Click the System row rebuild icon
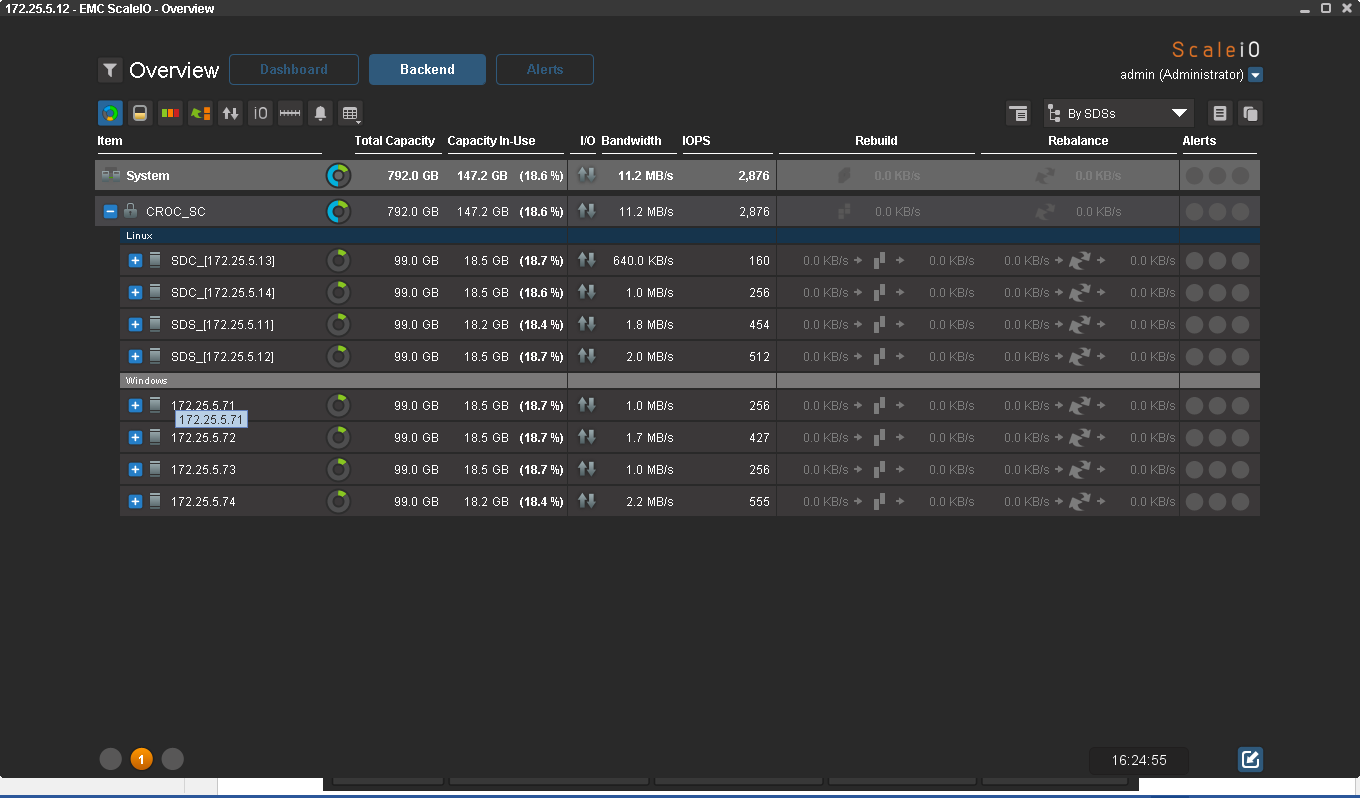The height and width of the screenshot is (798, 1360). pos(845,175)
